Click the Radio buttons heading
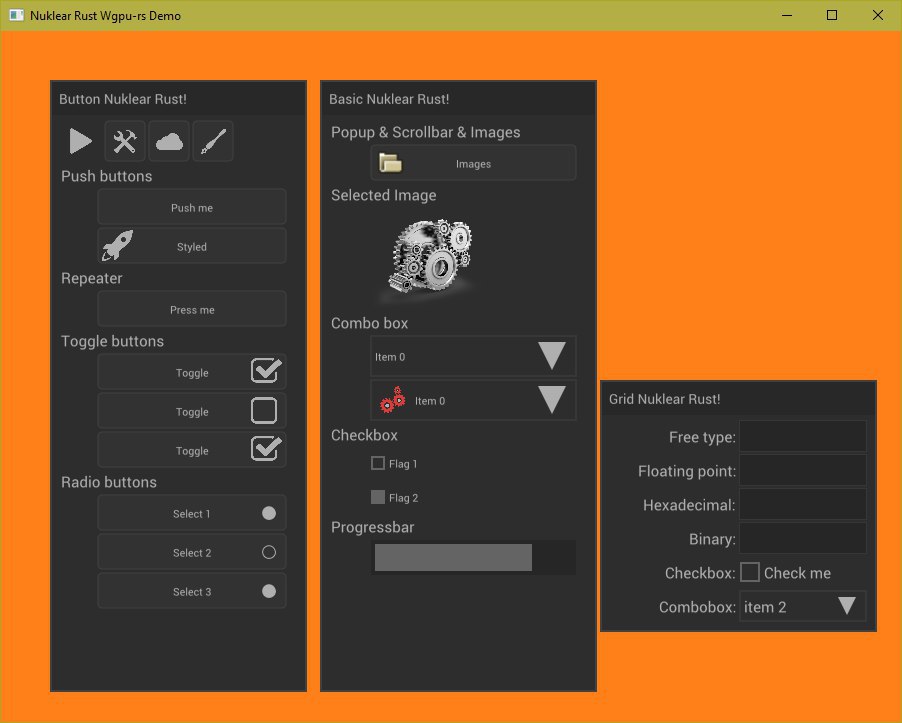The width and height of the screenshot is (902, 723). (x=109, y=482)
